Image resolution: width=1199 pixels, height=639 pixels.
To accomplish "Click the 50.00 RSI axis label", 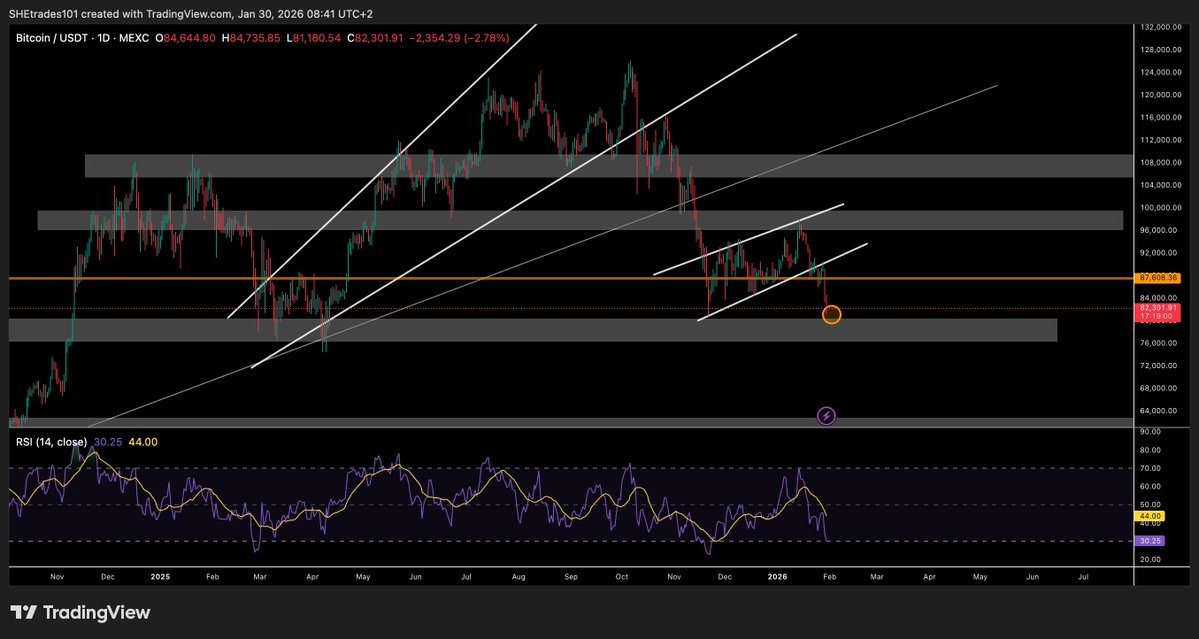I will click(x=1150, y=504).
